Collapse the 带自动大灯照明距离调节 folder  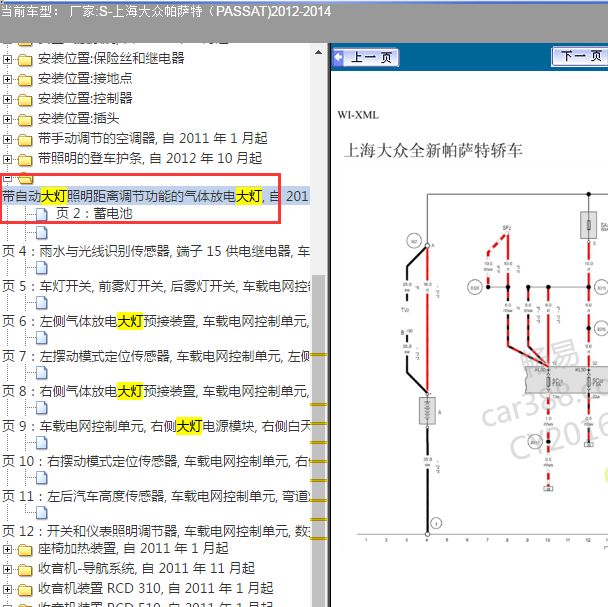click(x=7, y=178)
